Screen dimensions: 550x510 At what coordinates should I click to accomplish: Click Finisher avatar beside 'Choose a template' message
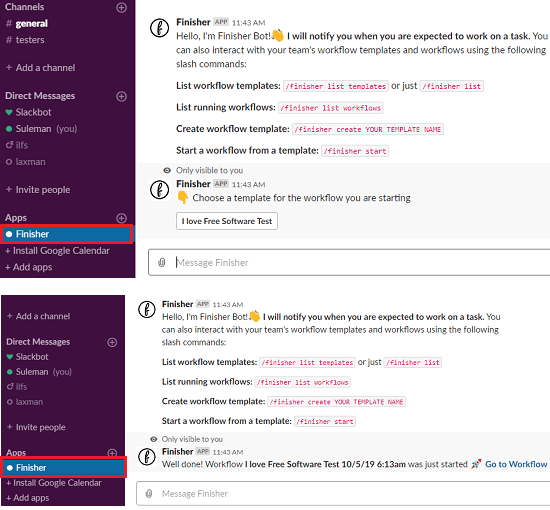[160, 190]
